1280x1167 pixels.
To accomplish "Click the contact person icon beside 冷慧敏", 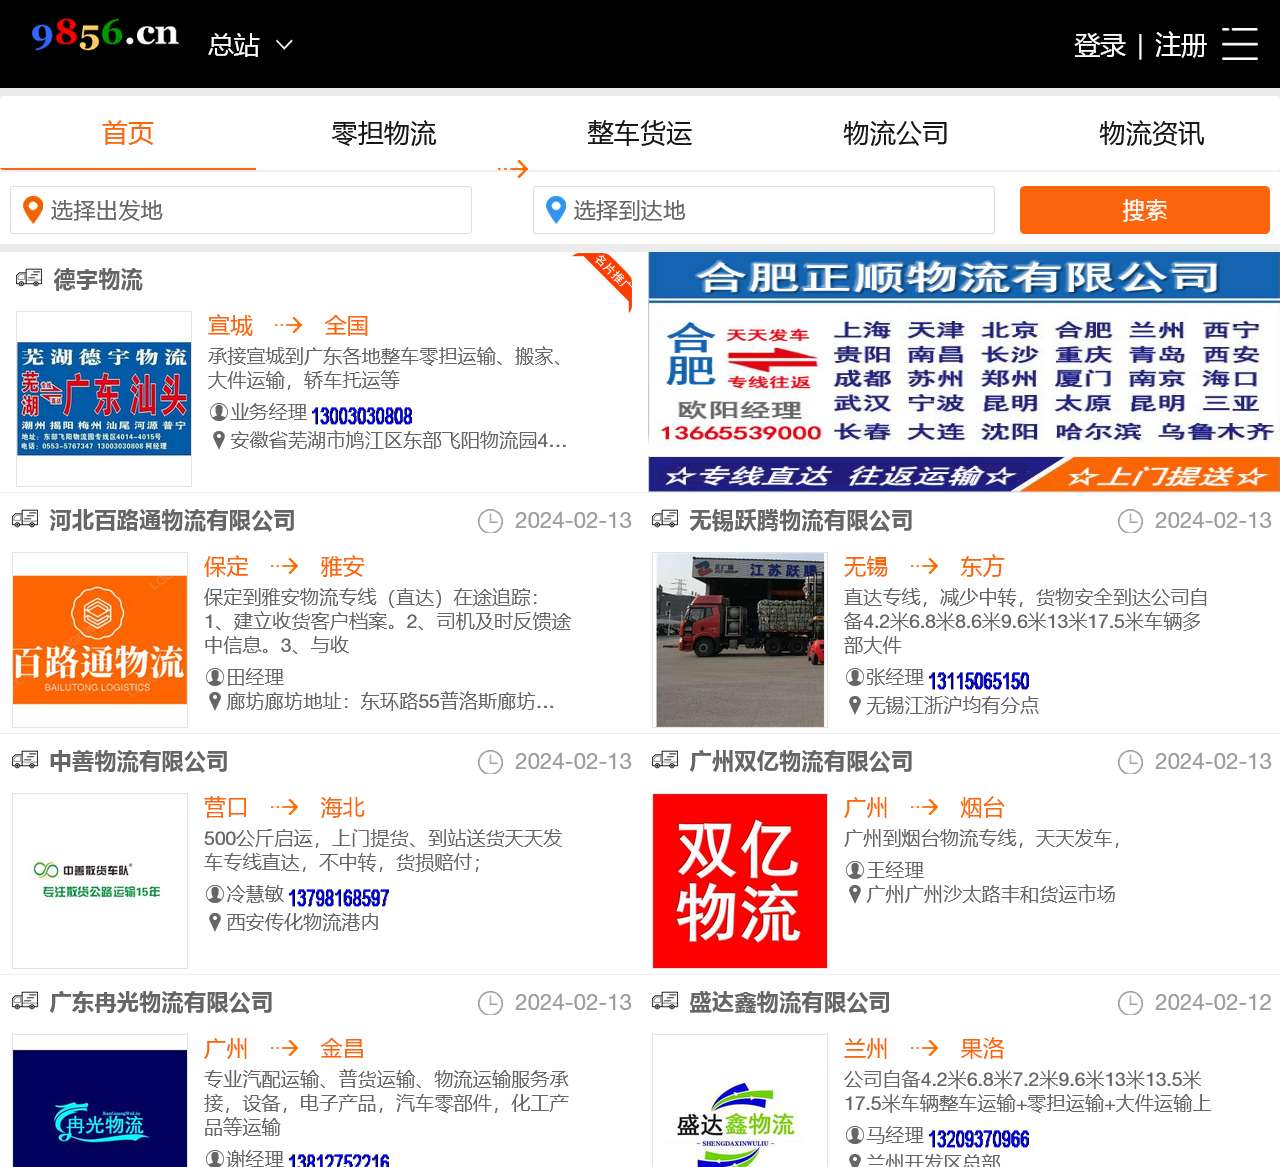I will tap(214, 896).
